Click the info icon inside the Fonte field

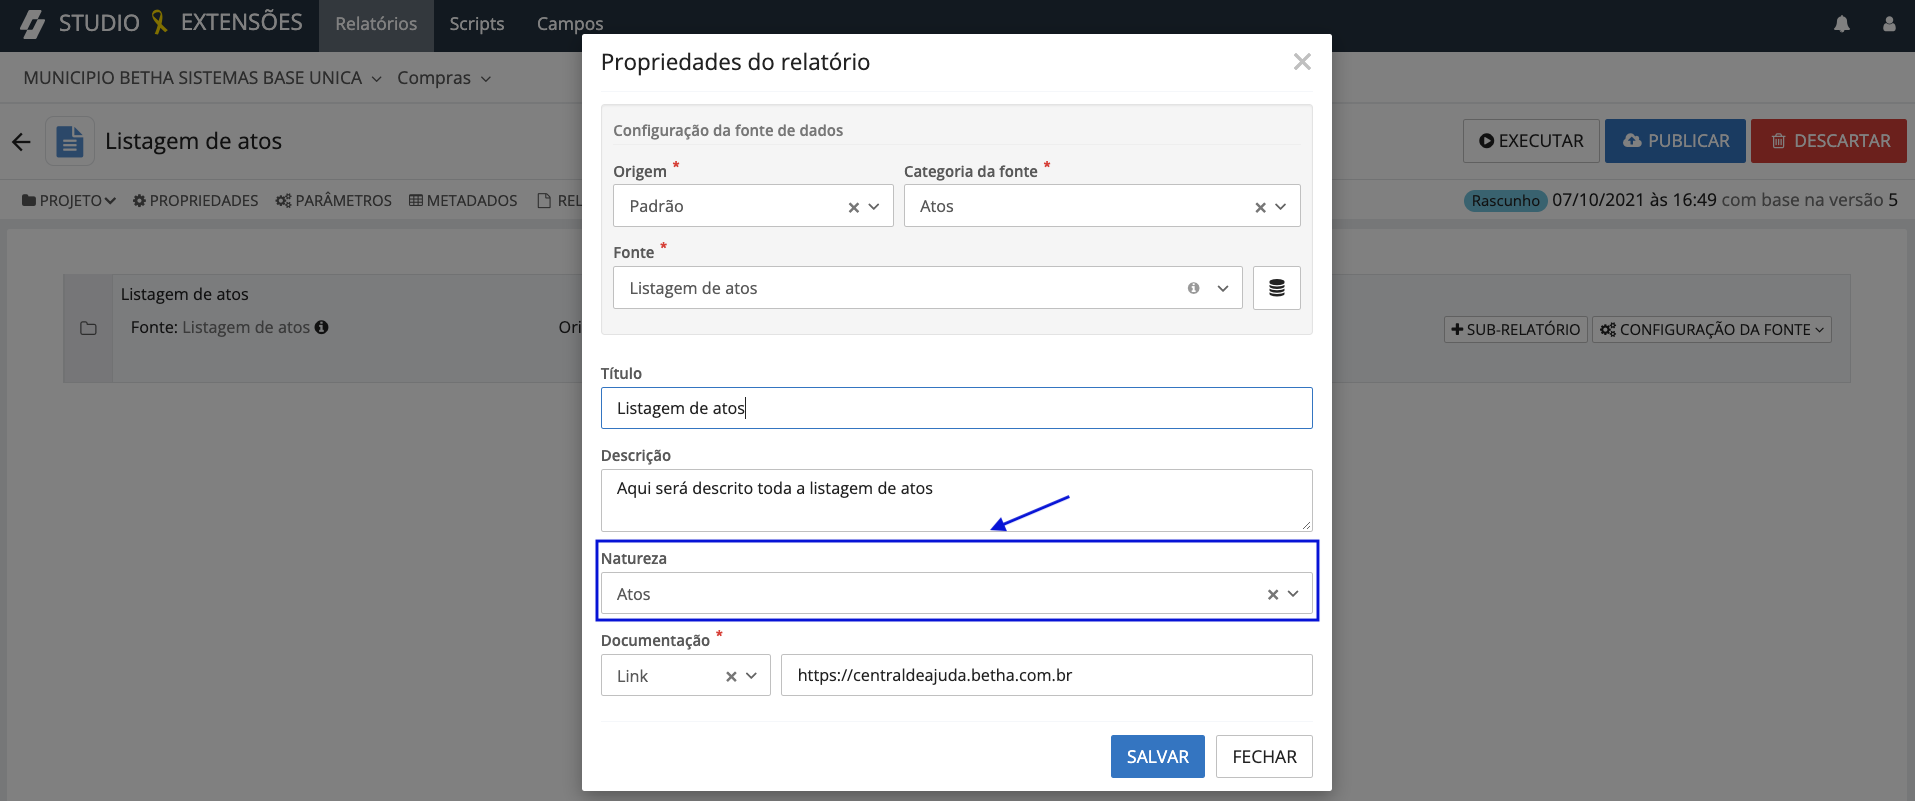[1193, 288]
